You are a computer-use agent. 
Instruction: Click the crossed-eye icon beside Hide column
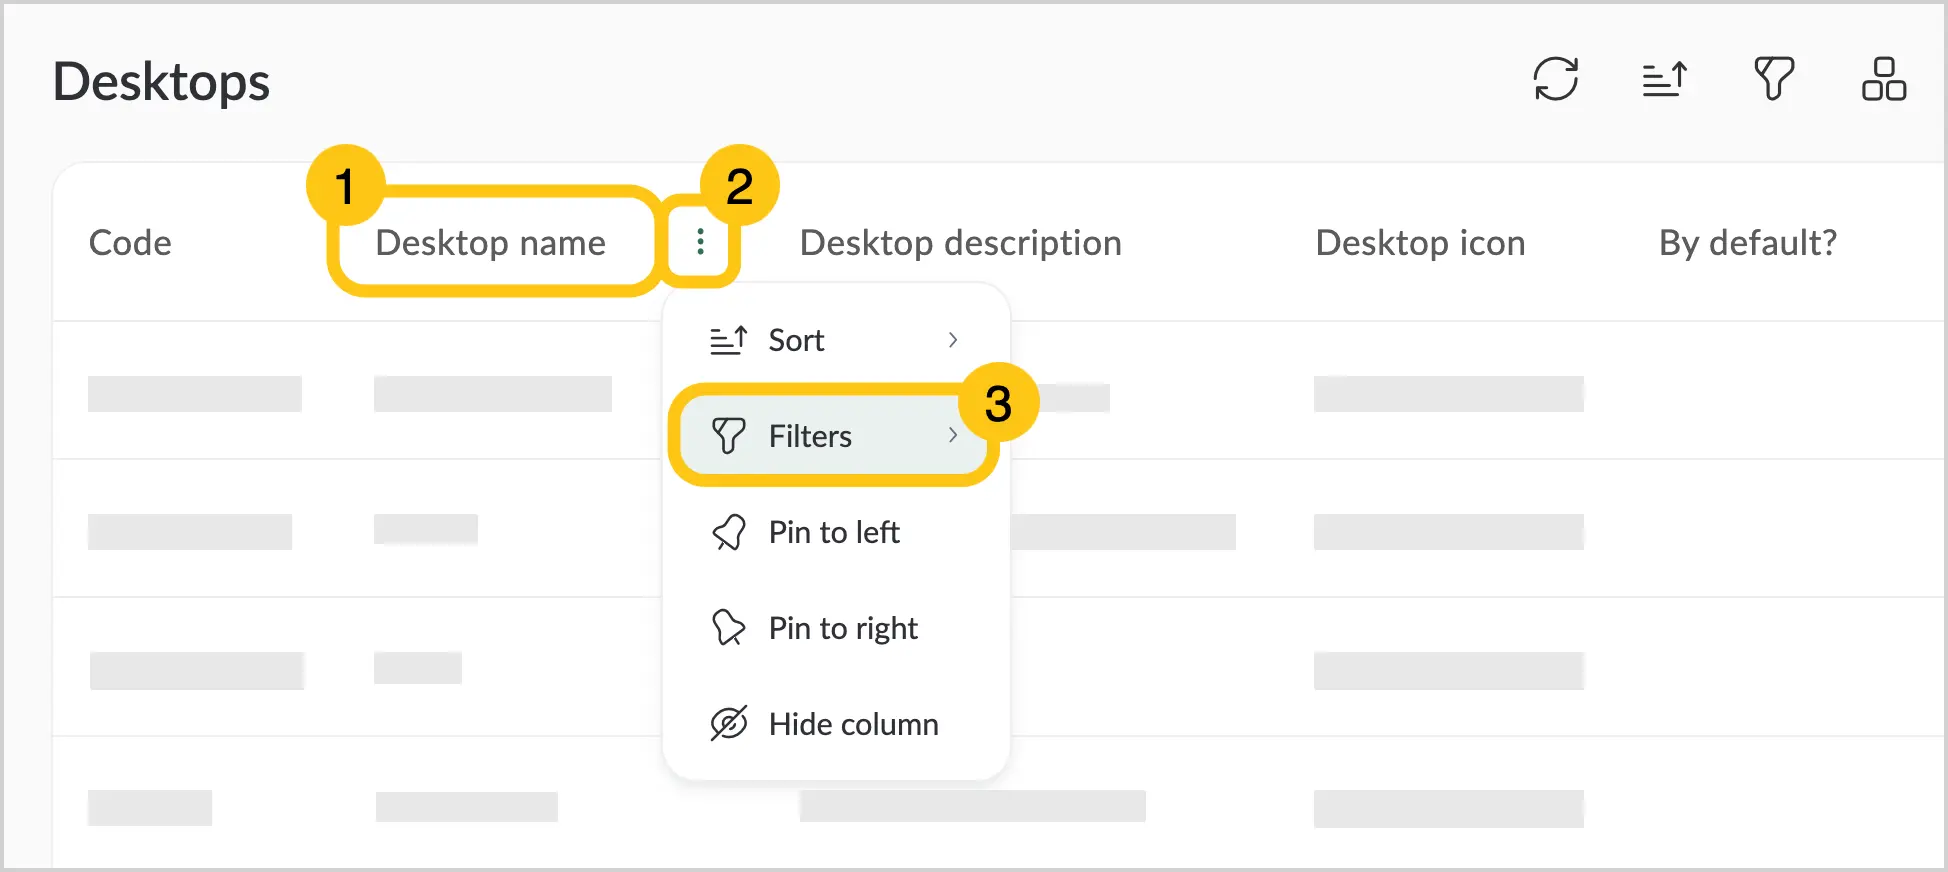pyautogui.click(x=728, y=724)
